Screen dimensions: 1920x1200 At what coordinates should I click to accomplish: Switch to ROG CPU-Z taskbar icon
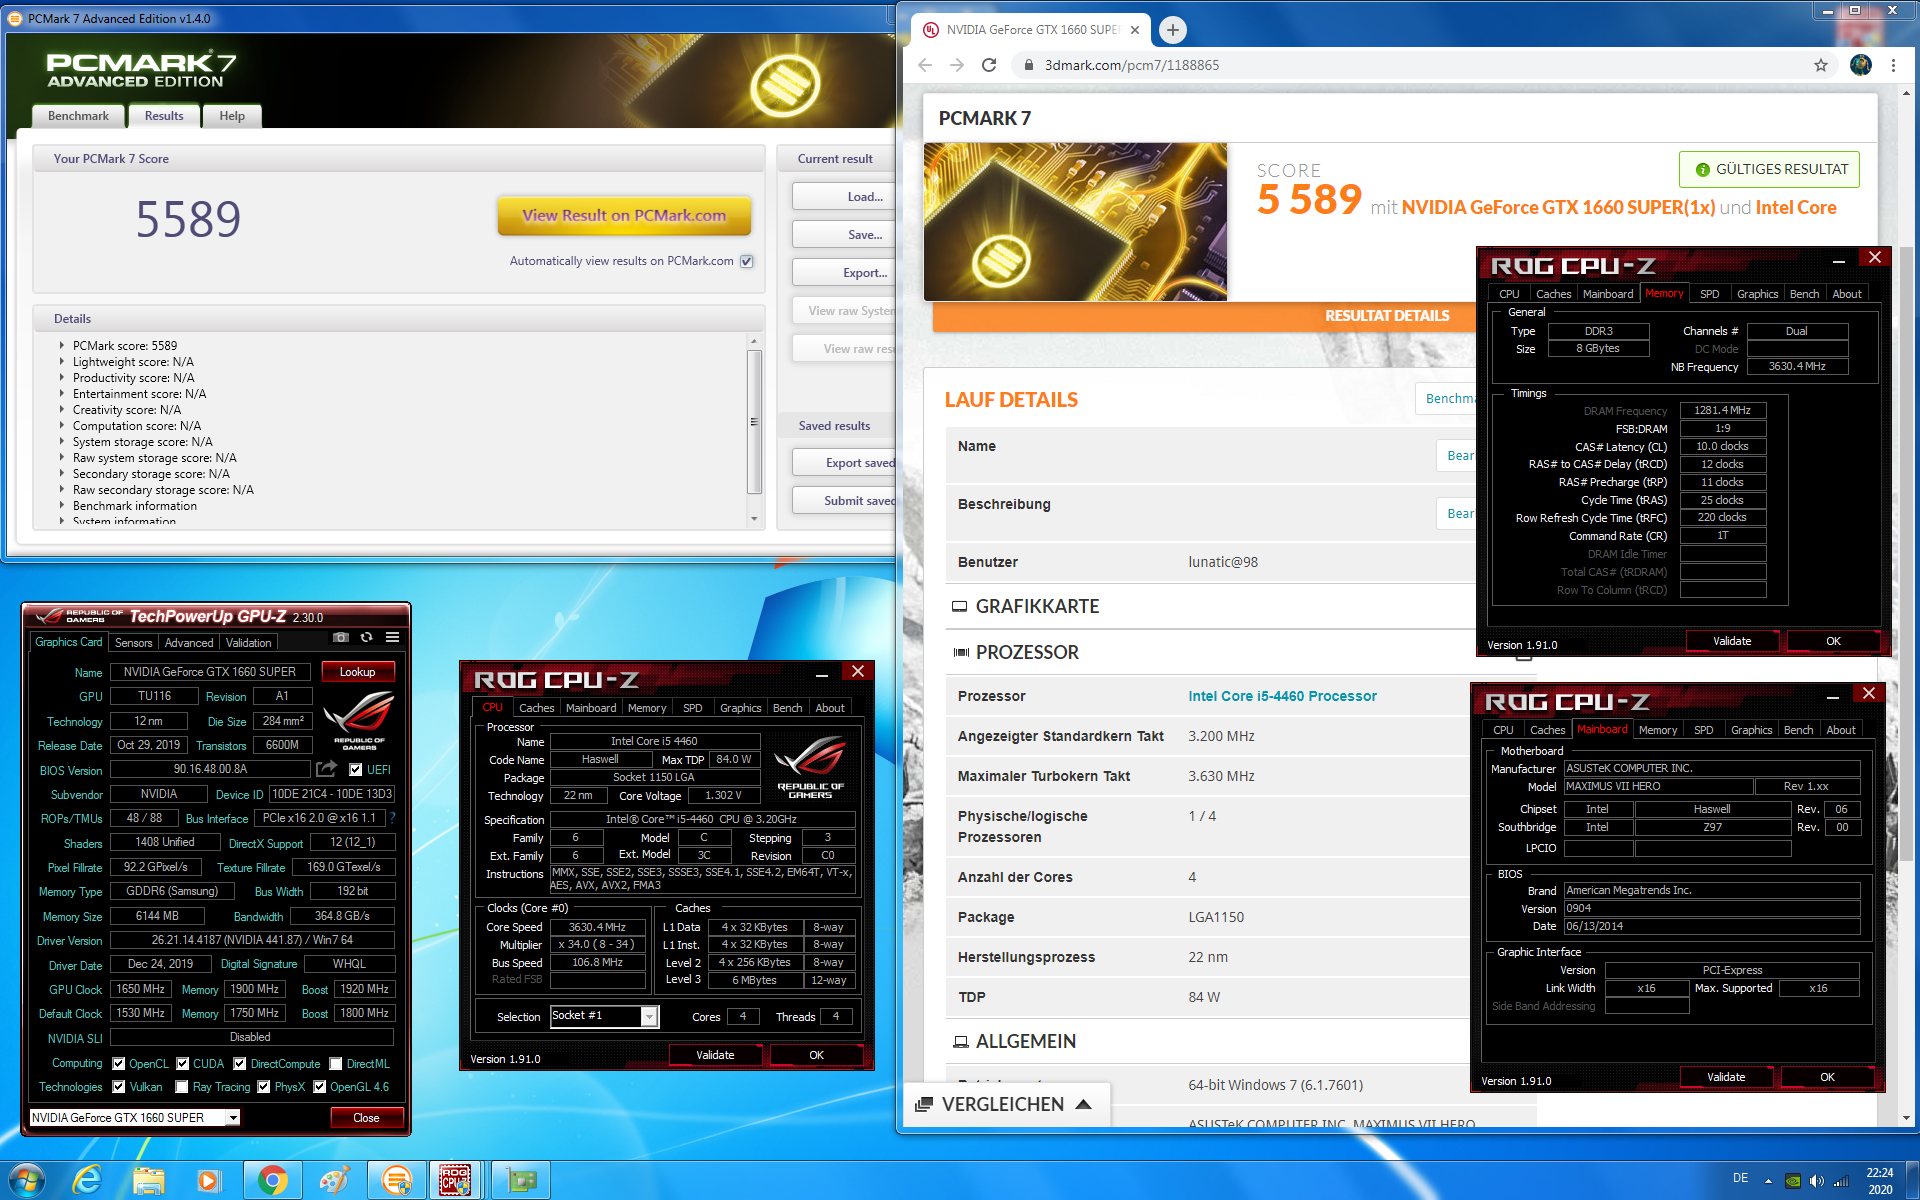click(456, 1180)
